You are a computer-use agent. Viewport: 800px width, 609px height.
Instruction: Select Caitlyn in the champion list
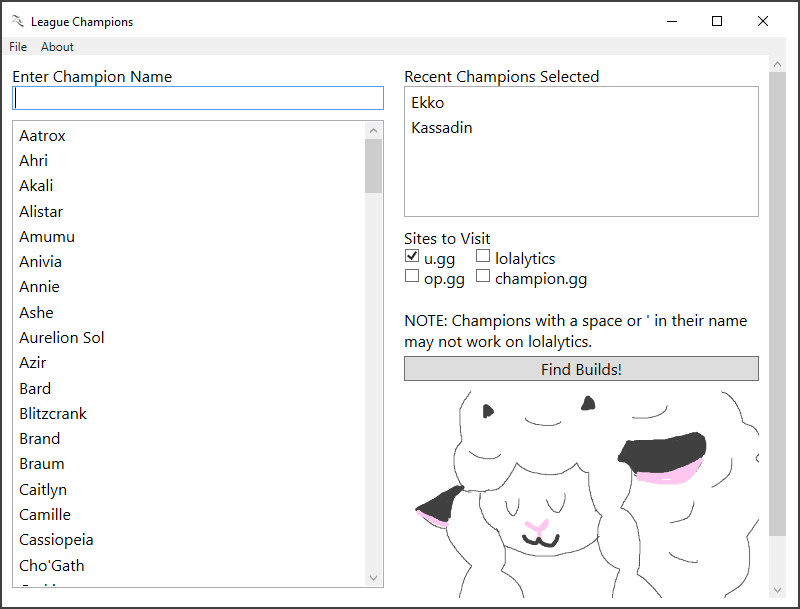[x=189, y=489]
